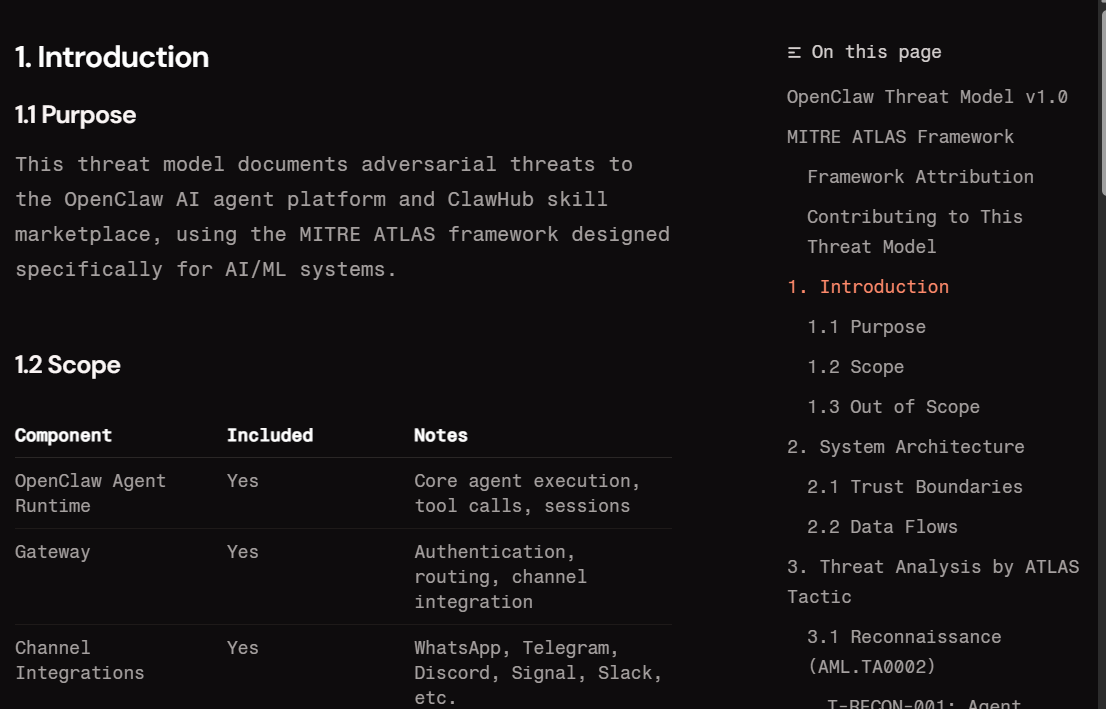This screenshot has width=1106, height=709.
Task: Click the Included column header
Action: [269, 436]
